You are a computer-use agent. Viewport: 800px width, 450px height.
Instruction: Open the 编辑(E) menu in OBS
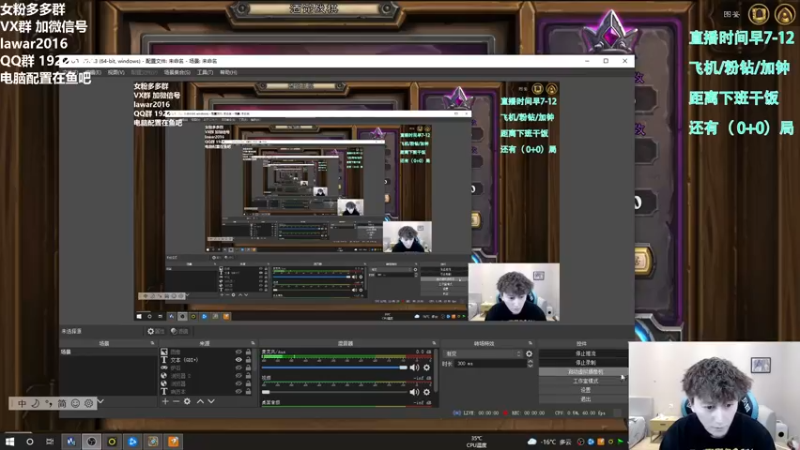point(93,72)
